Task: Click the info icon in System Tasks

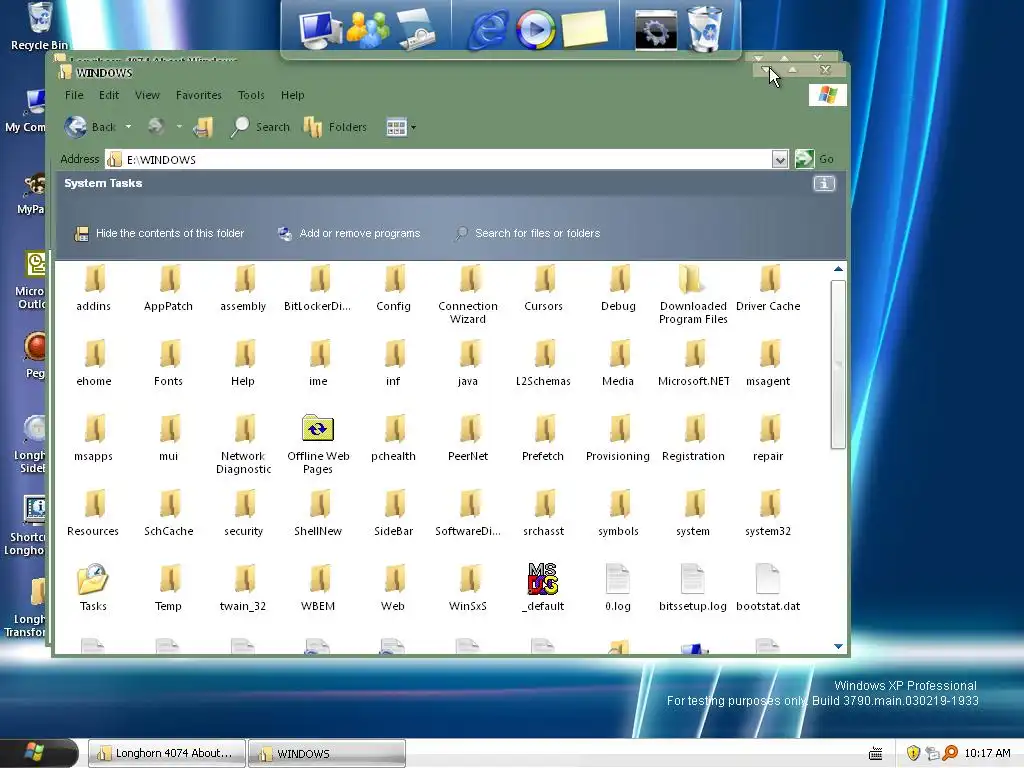Action: (x=824, y=184)
